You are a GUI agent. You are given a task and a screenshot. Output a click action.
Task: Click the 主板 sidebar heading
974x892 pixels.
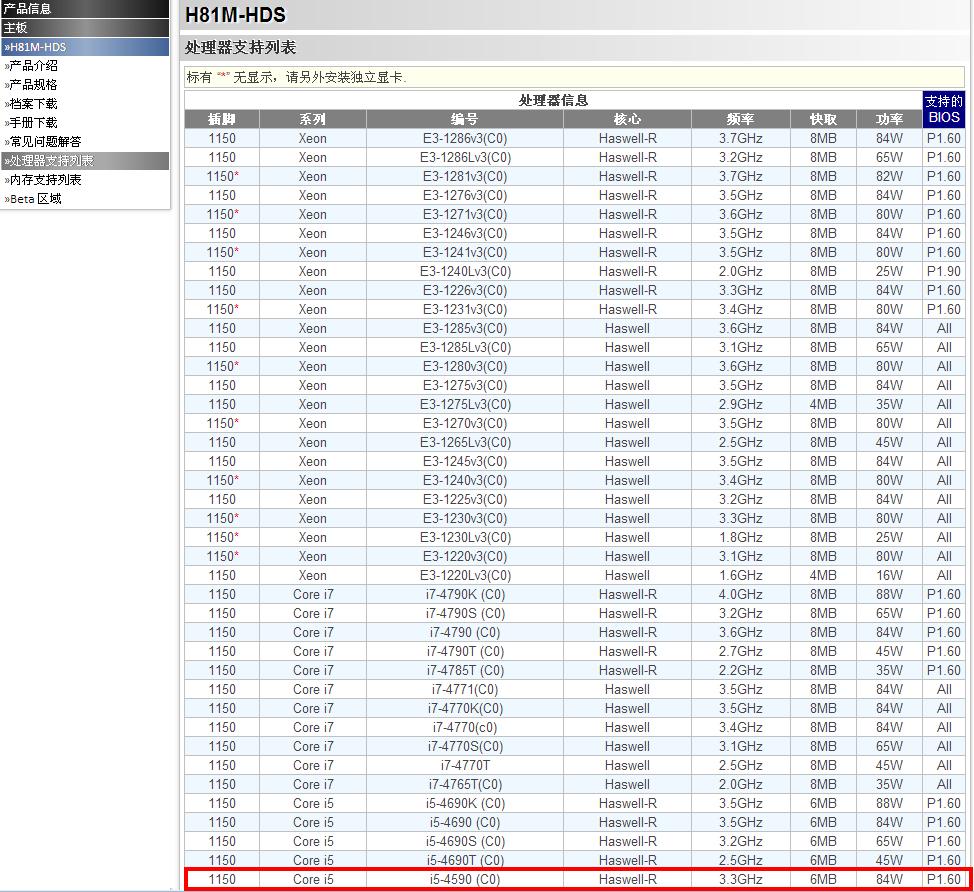point(15,28)
